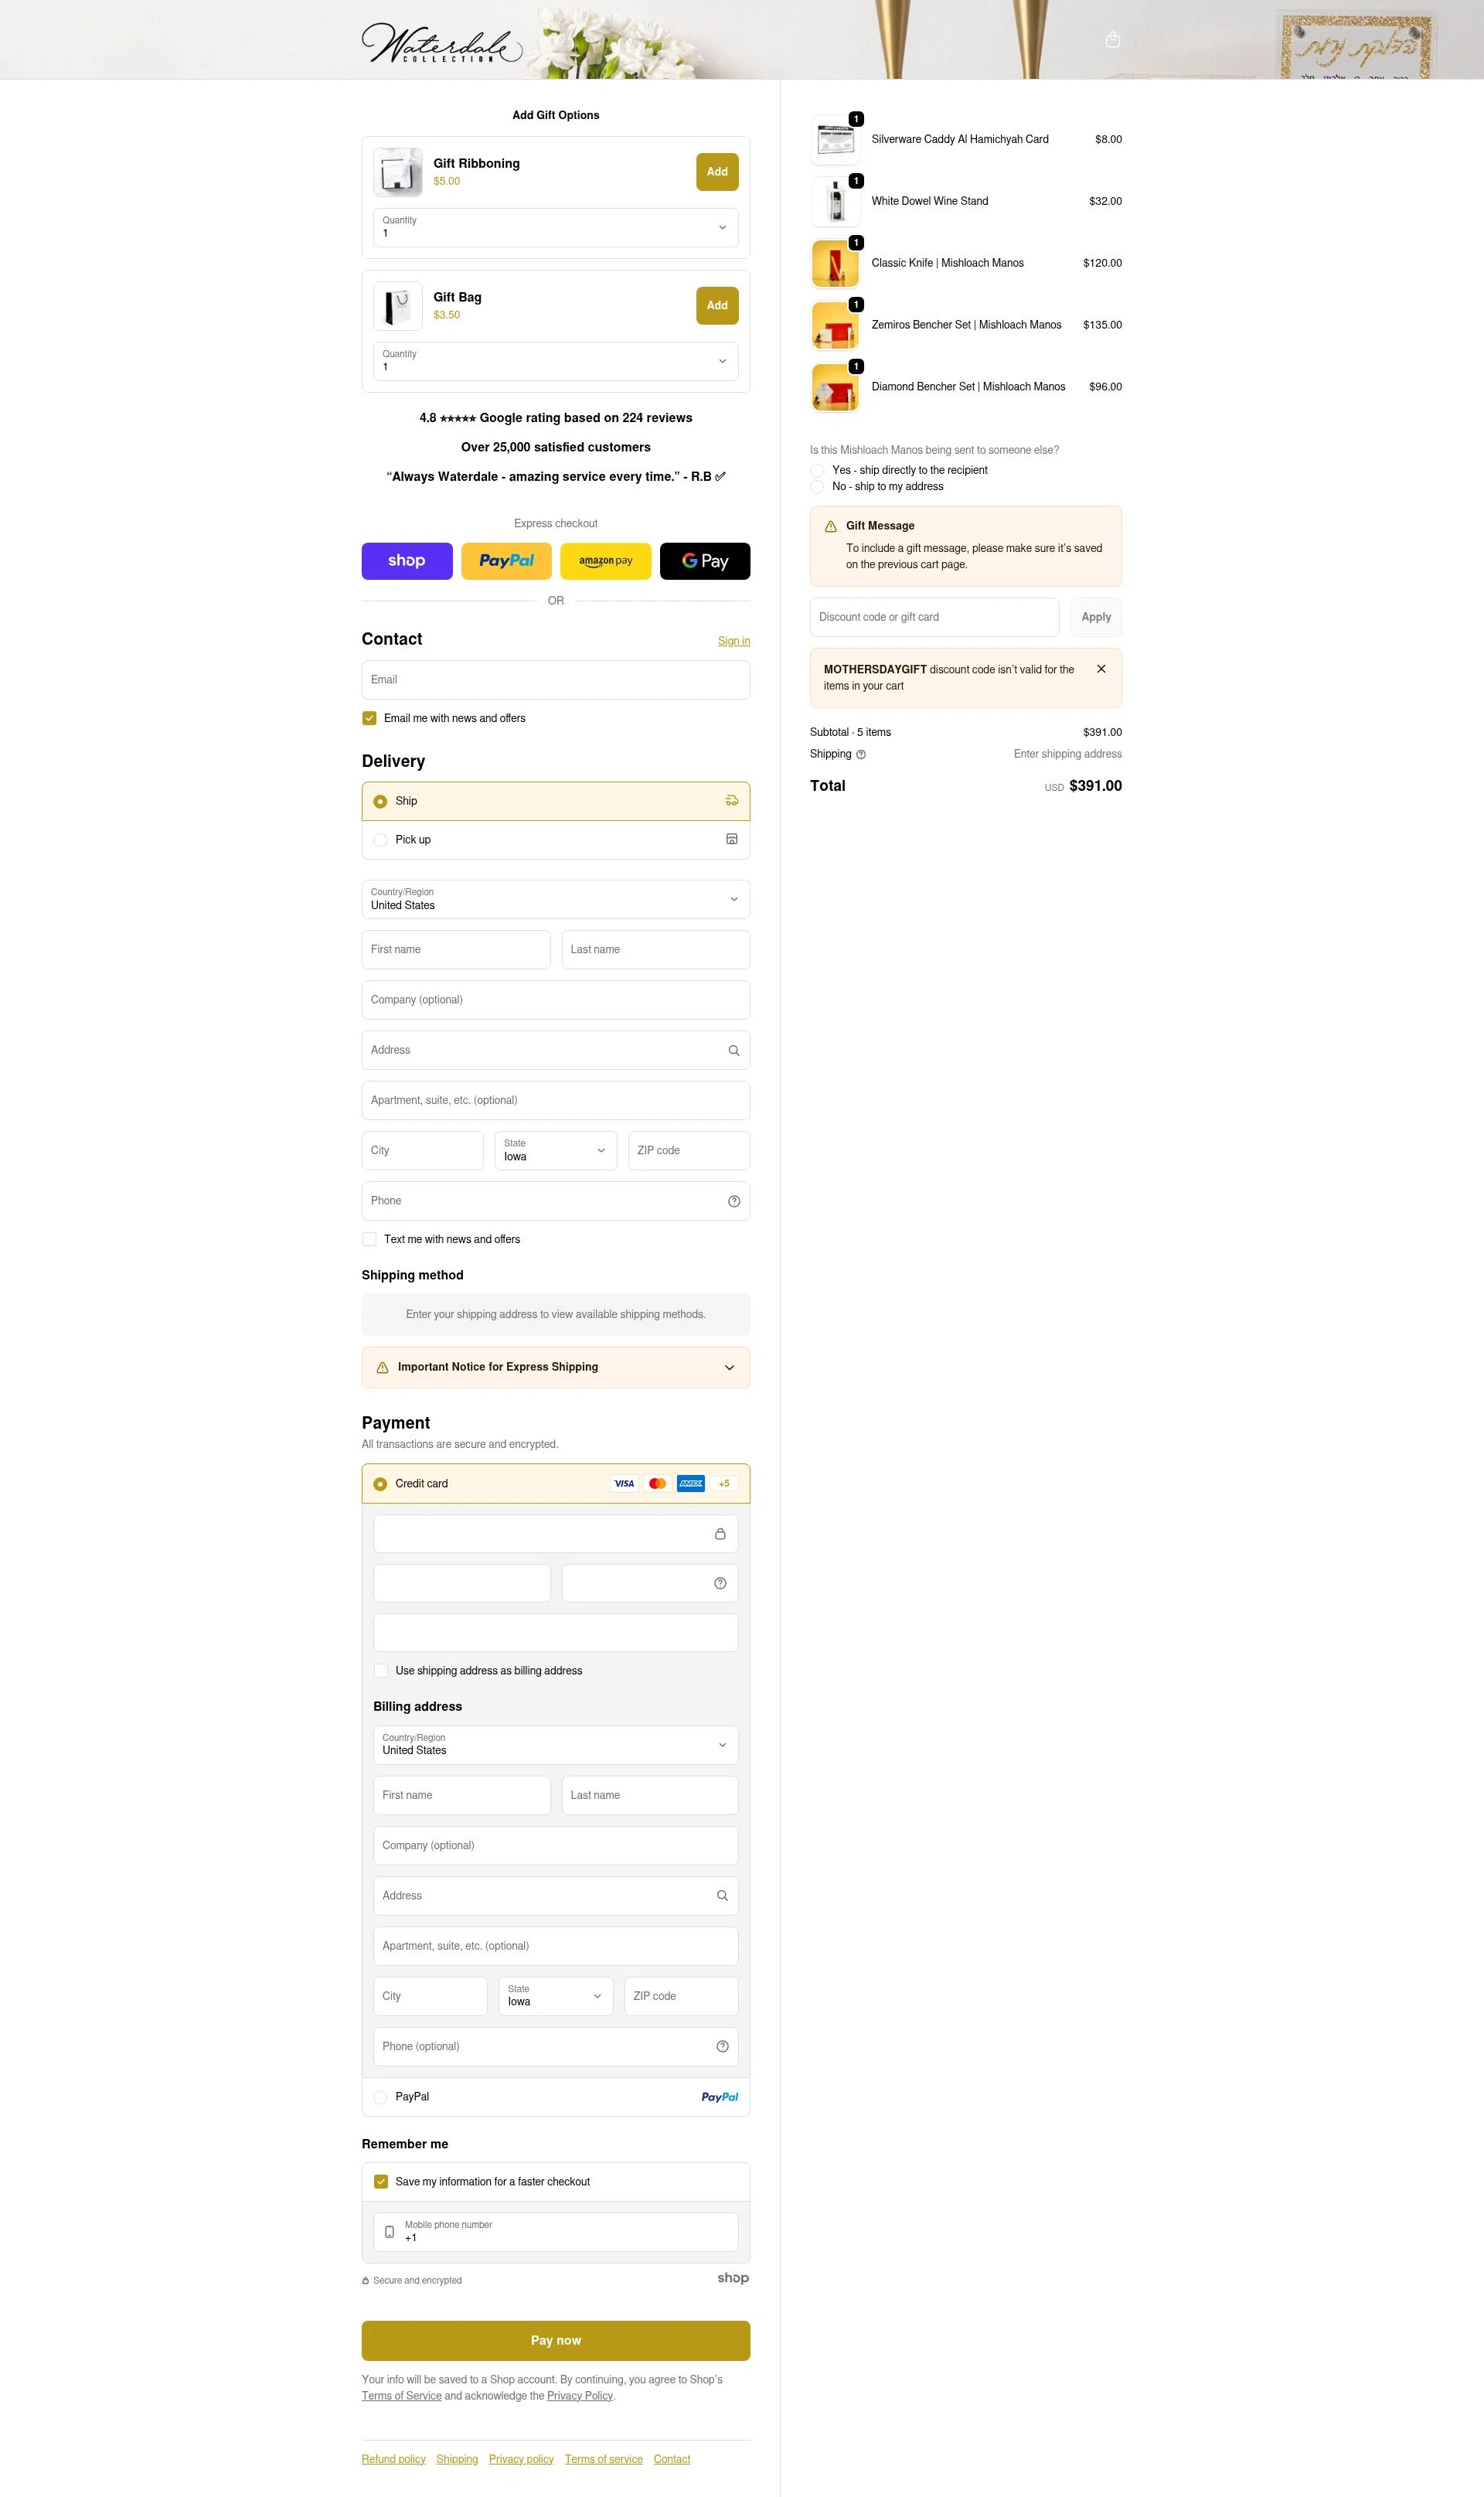
Task: Select Amazon Pay express checkout
Action: 605,561
